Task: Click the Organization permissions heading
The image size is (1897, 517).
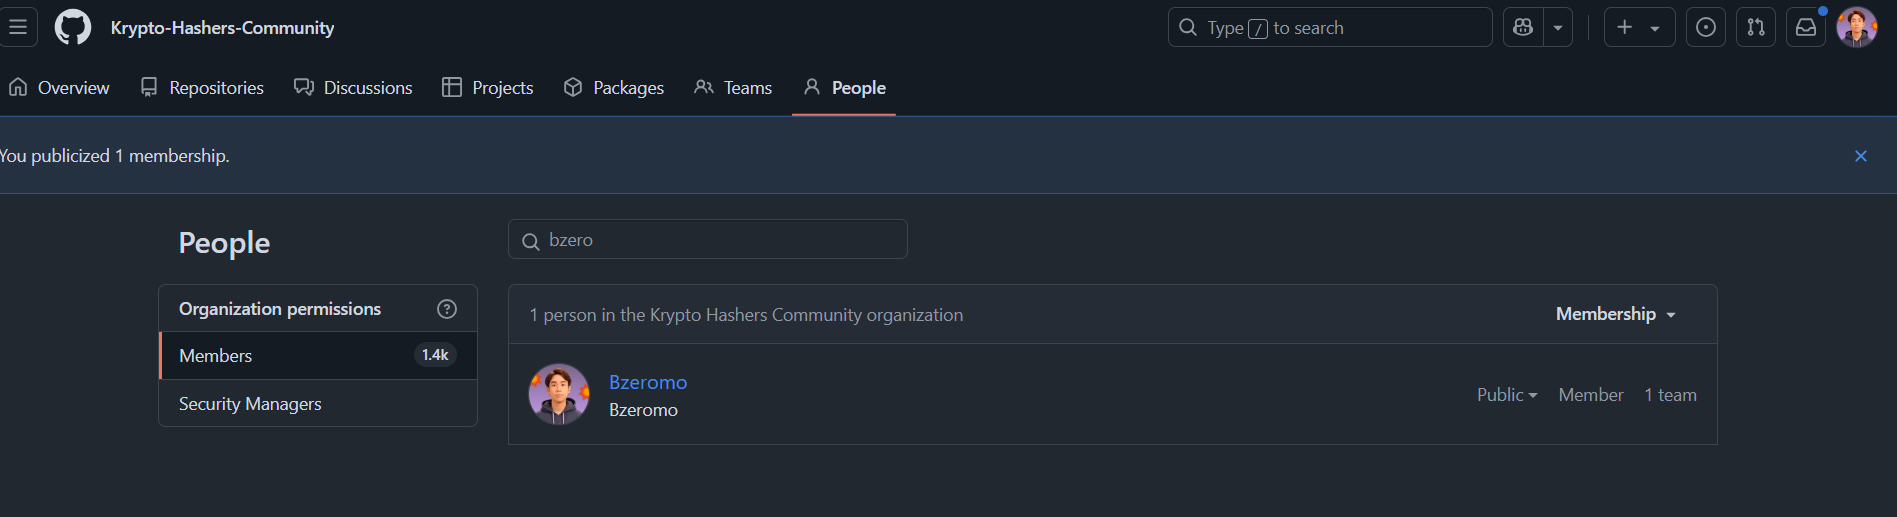Action: click(x=280, y=309)
